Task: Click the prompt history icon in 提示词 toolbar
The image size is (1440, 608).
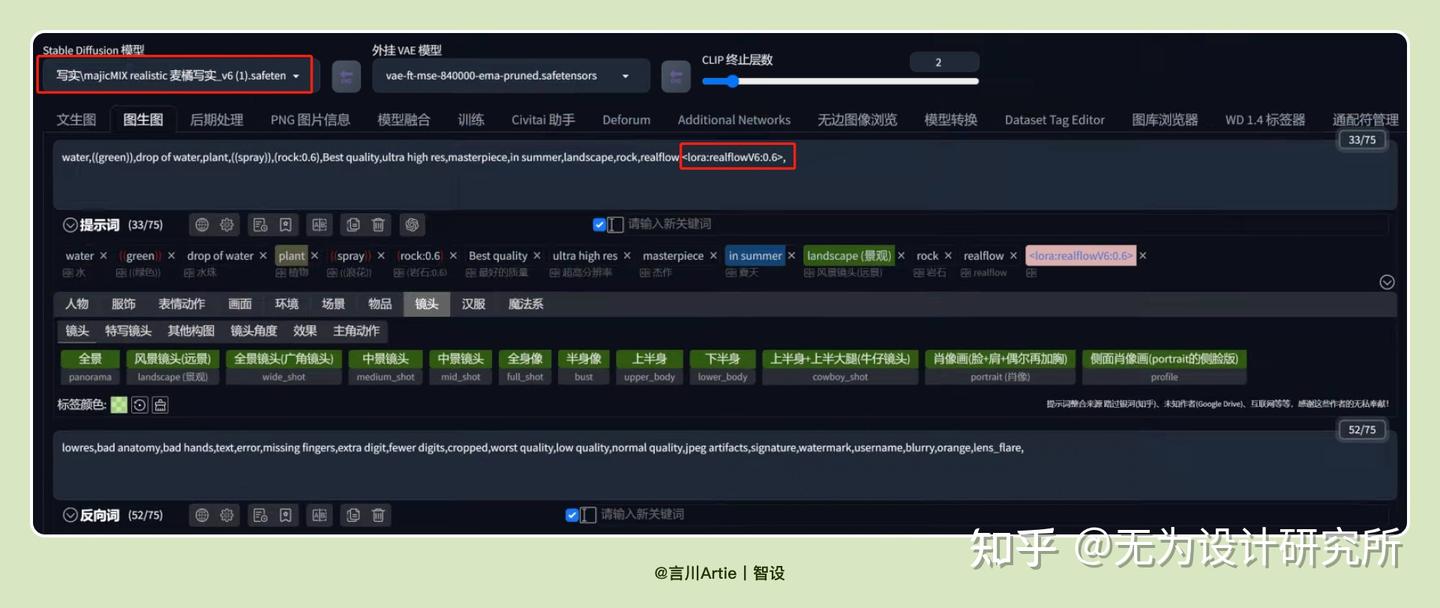Action: coord(260,225)
